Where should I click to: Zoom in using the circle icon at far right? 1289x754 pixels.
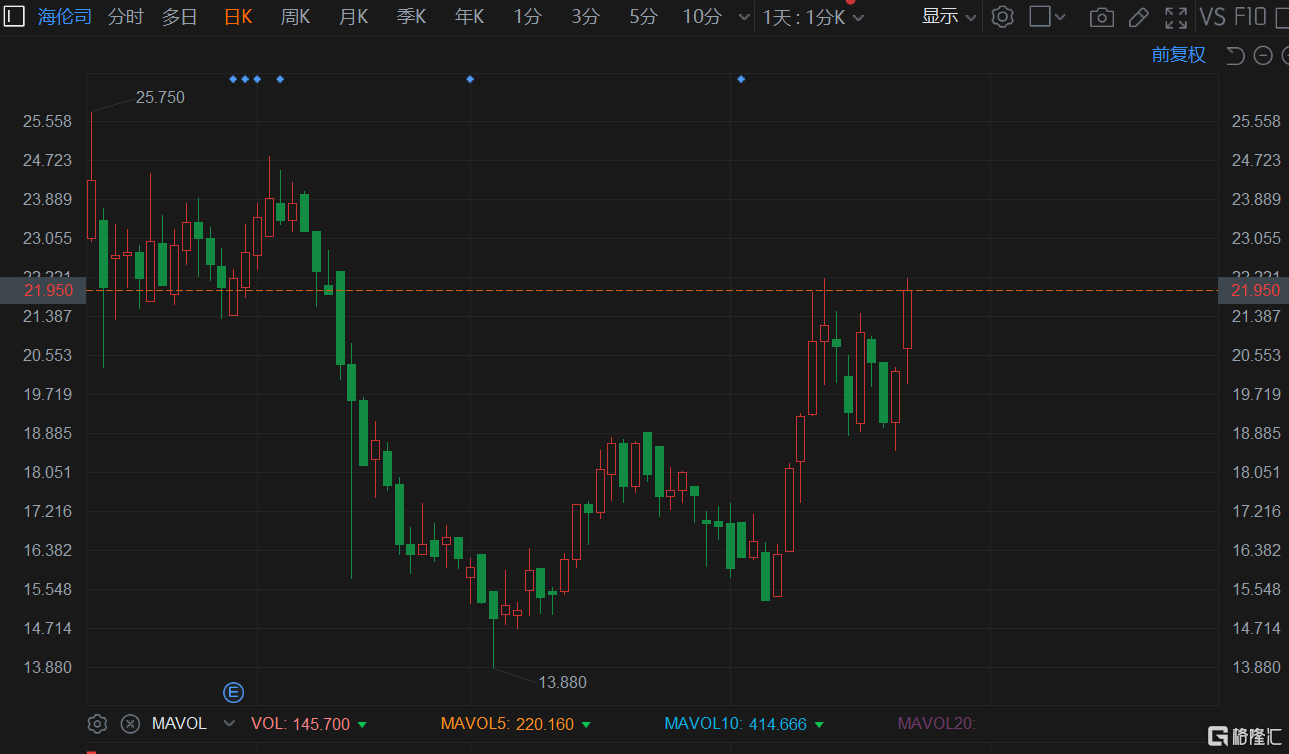[1283, 56]
